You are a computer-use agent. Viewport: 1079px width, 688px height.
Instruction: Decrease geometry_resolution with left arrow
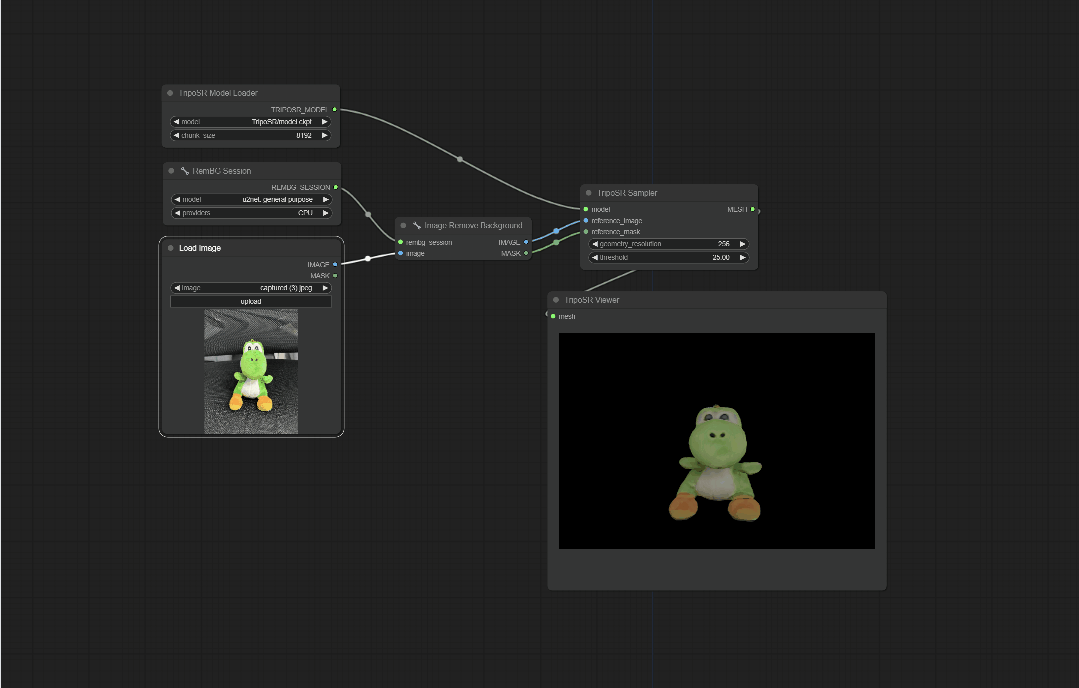click(595, 244)
